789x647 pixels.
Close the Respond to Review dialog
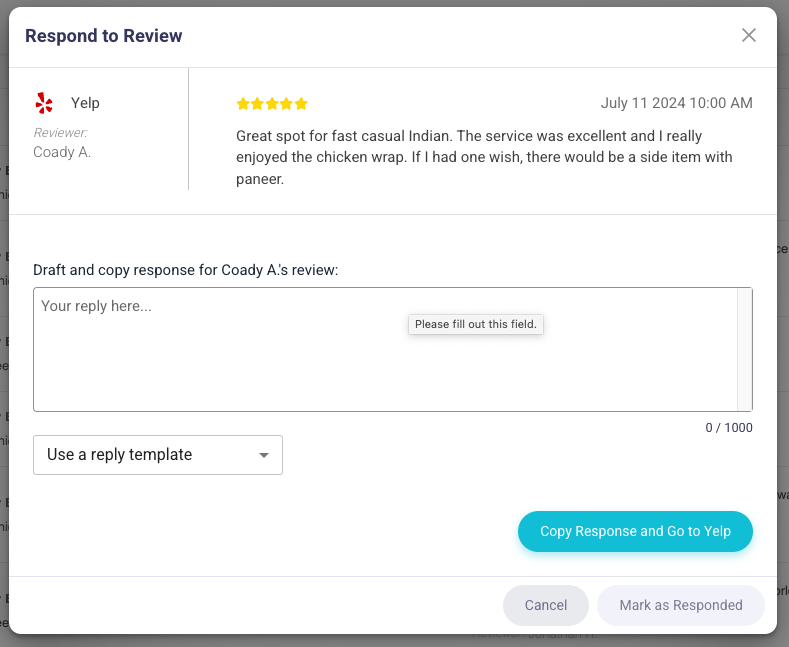click(749, 35)
